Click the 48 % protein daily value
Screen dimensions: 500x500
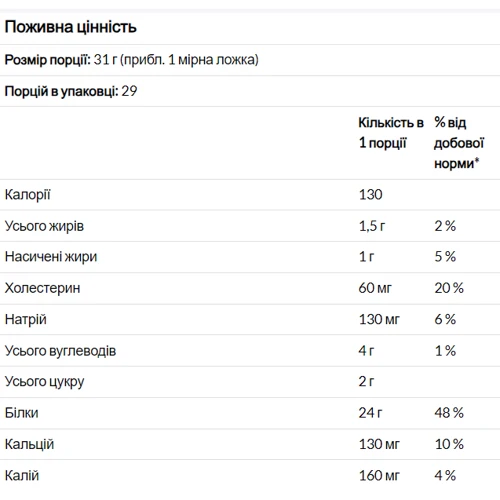tap(449, 413)
